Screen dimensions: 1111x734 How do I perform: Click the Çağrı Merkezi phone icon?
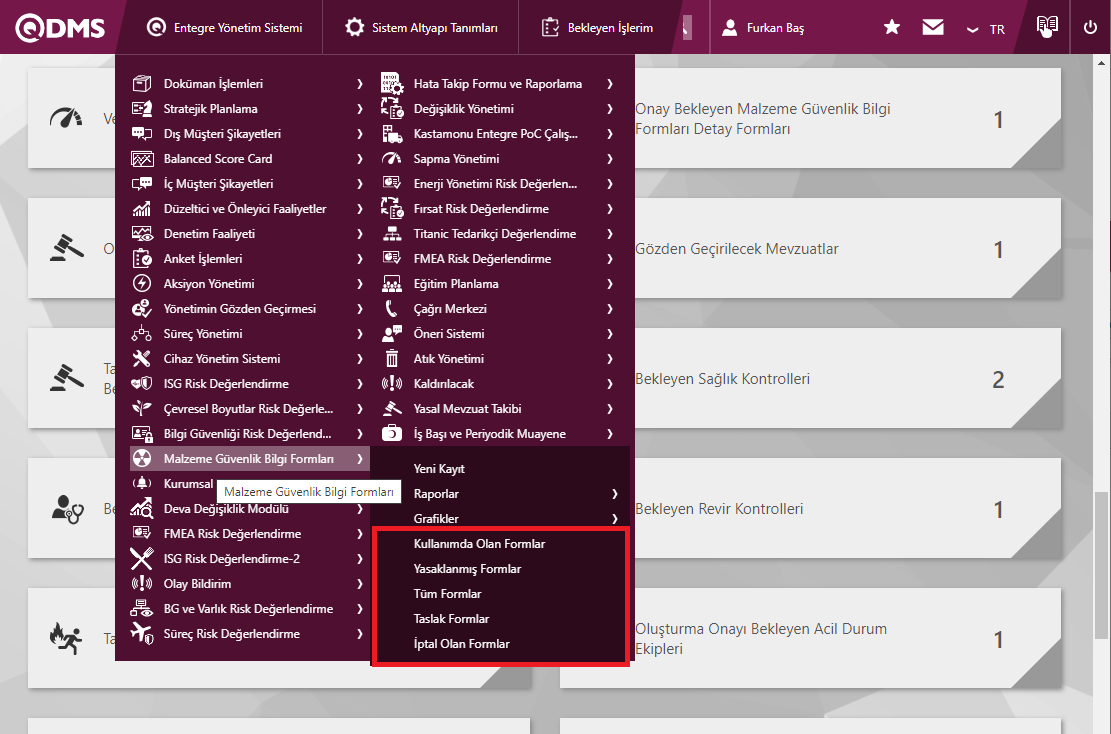pos(392,309)
